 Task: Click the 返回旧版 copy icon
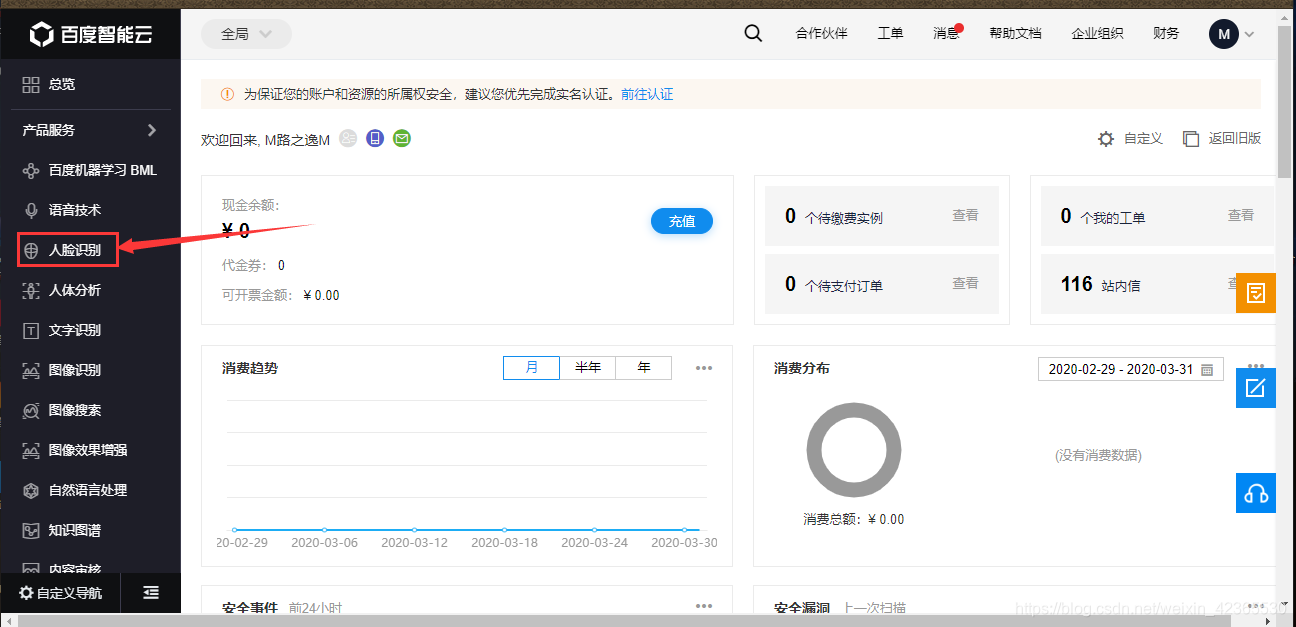tap(1191, 139)
